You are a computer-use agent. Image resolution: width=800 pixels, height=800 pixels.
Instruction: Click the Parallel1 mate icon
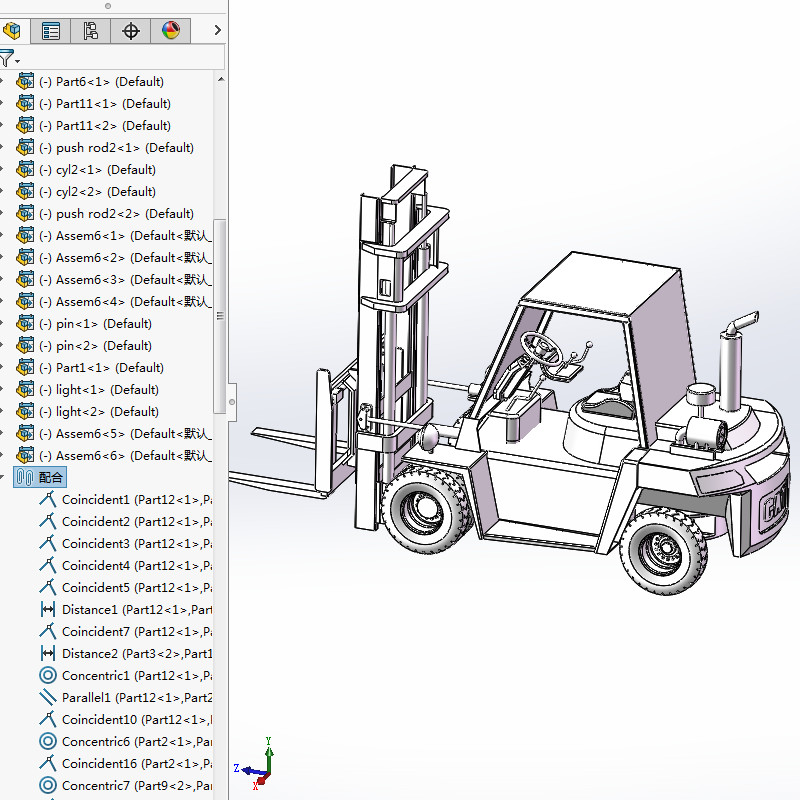click(47, 697)
